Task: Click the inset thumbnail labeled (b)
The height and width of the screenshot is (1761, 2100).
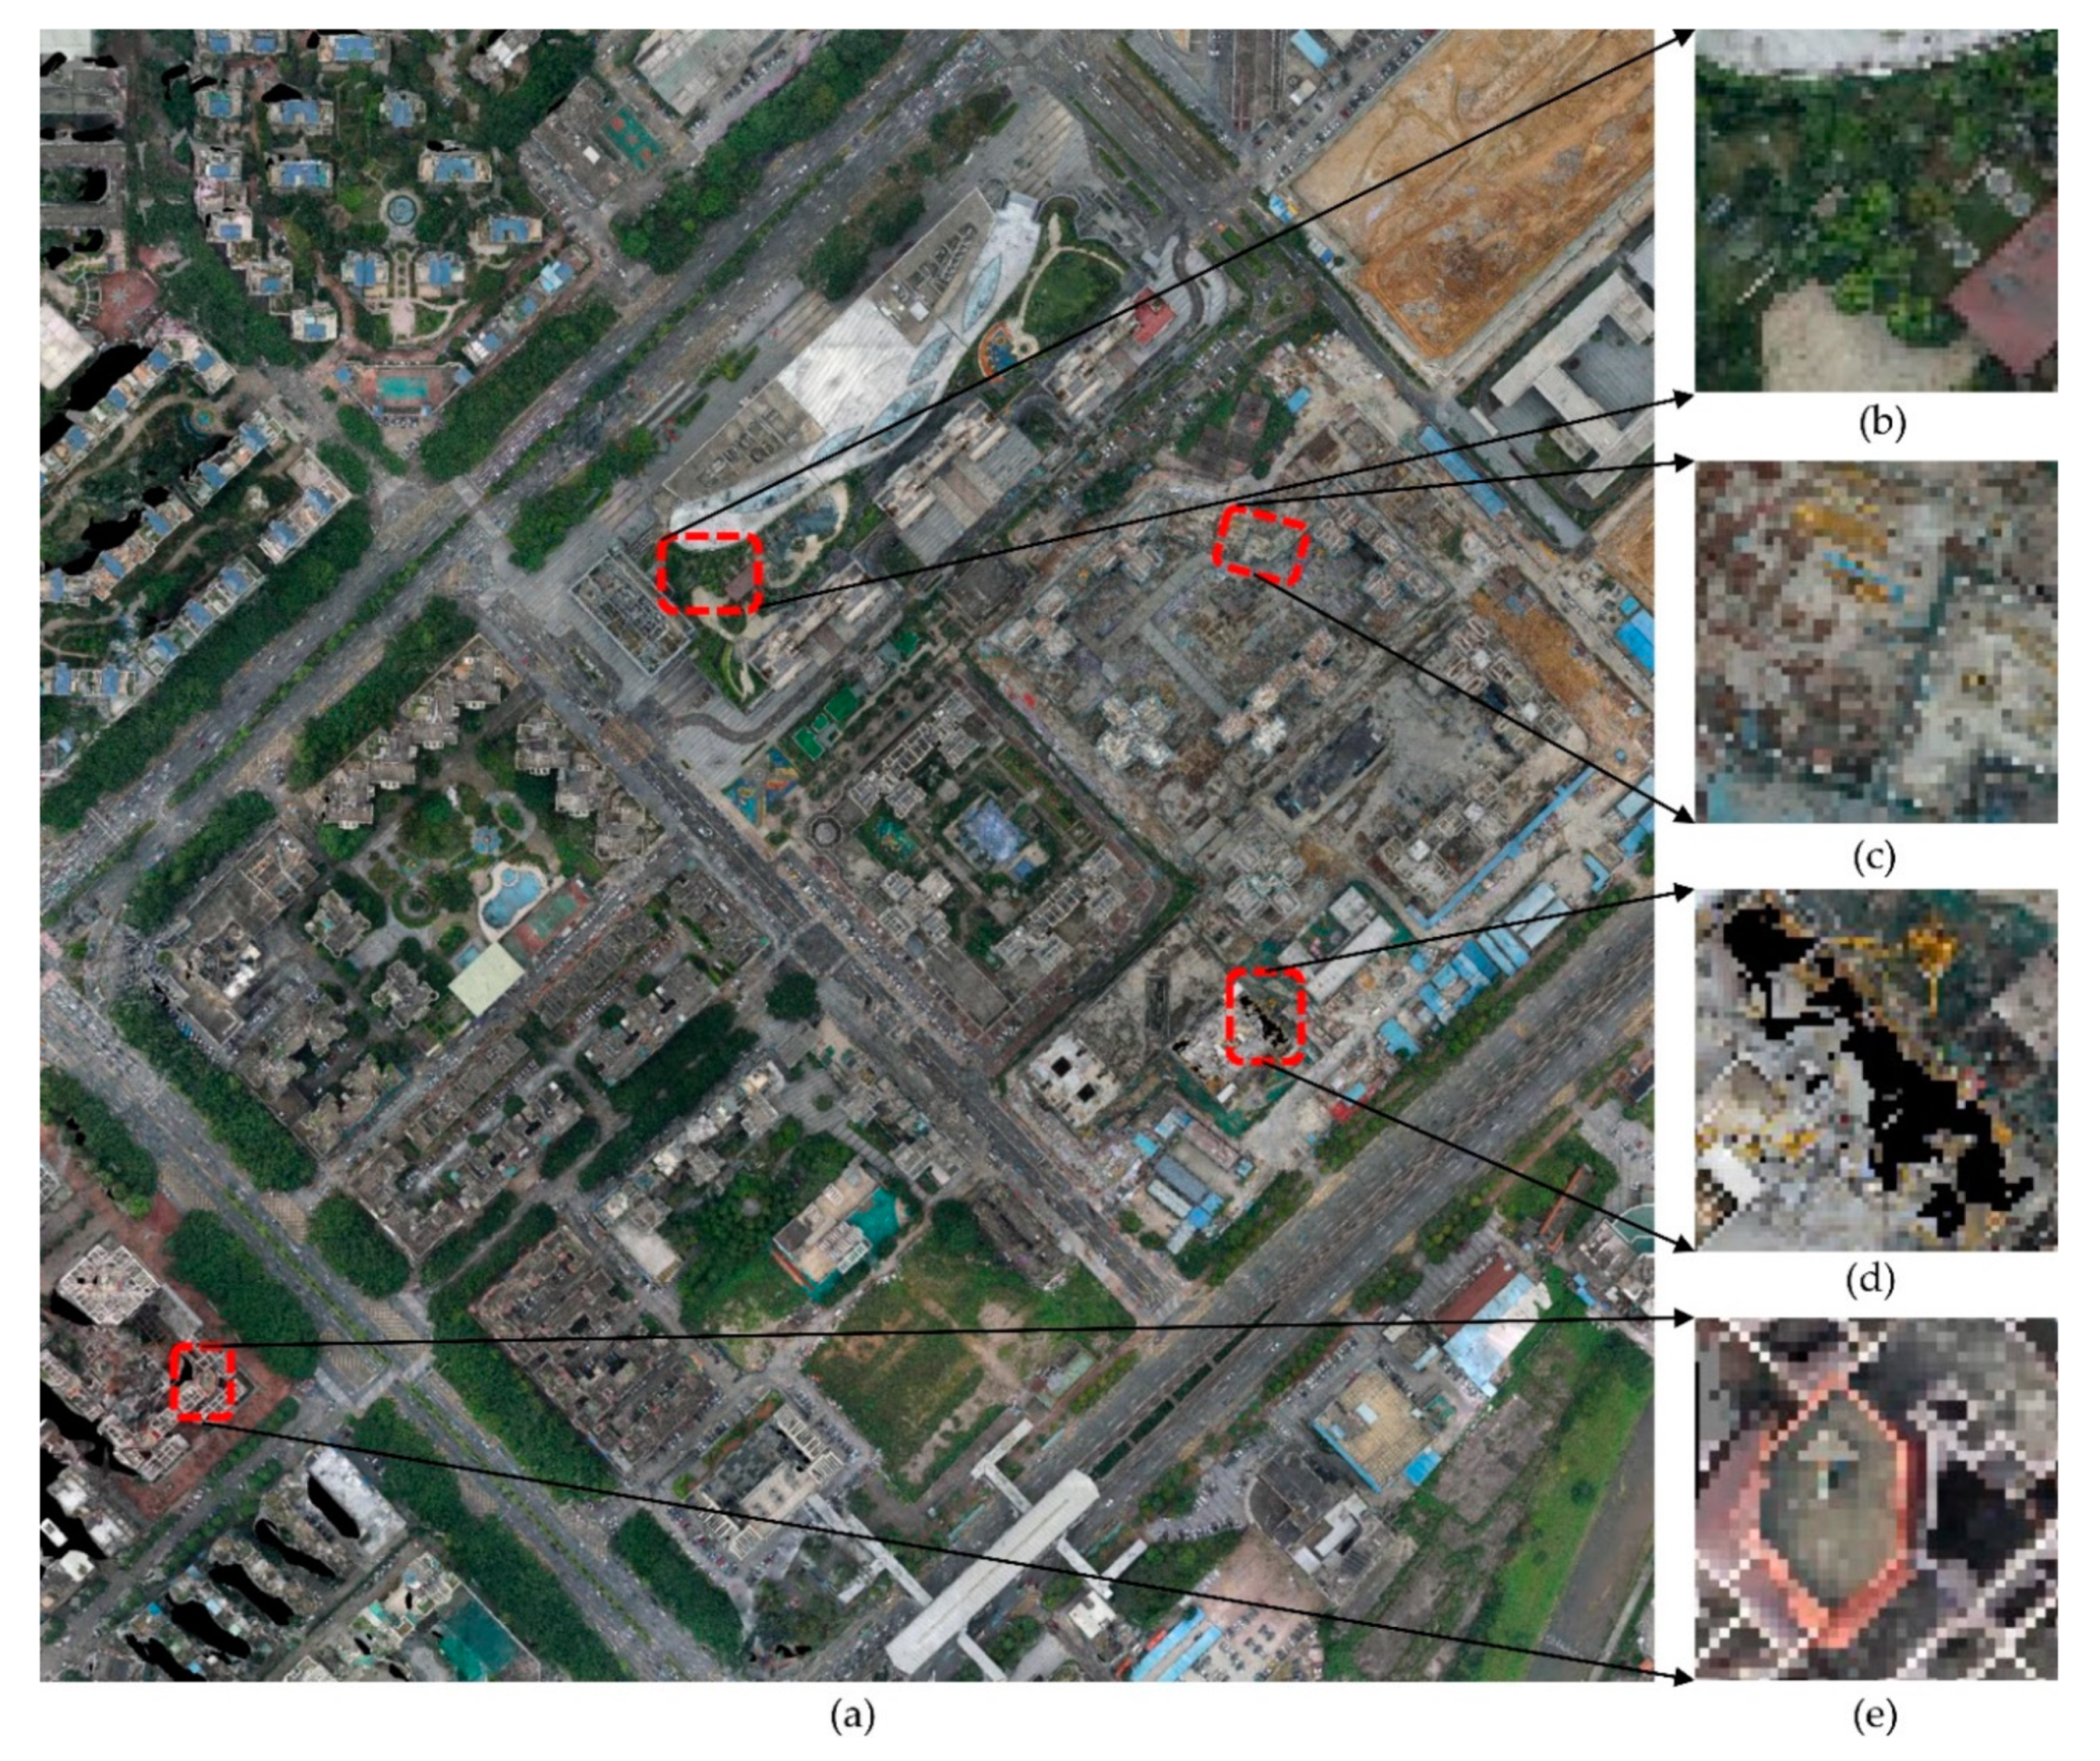Action: click(1875, 210)
